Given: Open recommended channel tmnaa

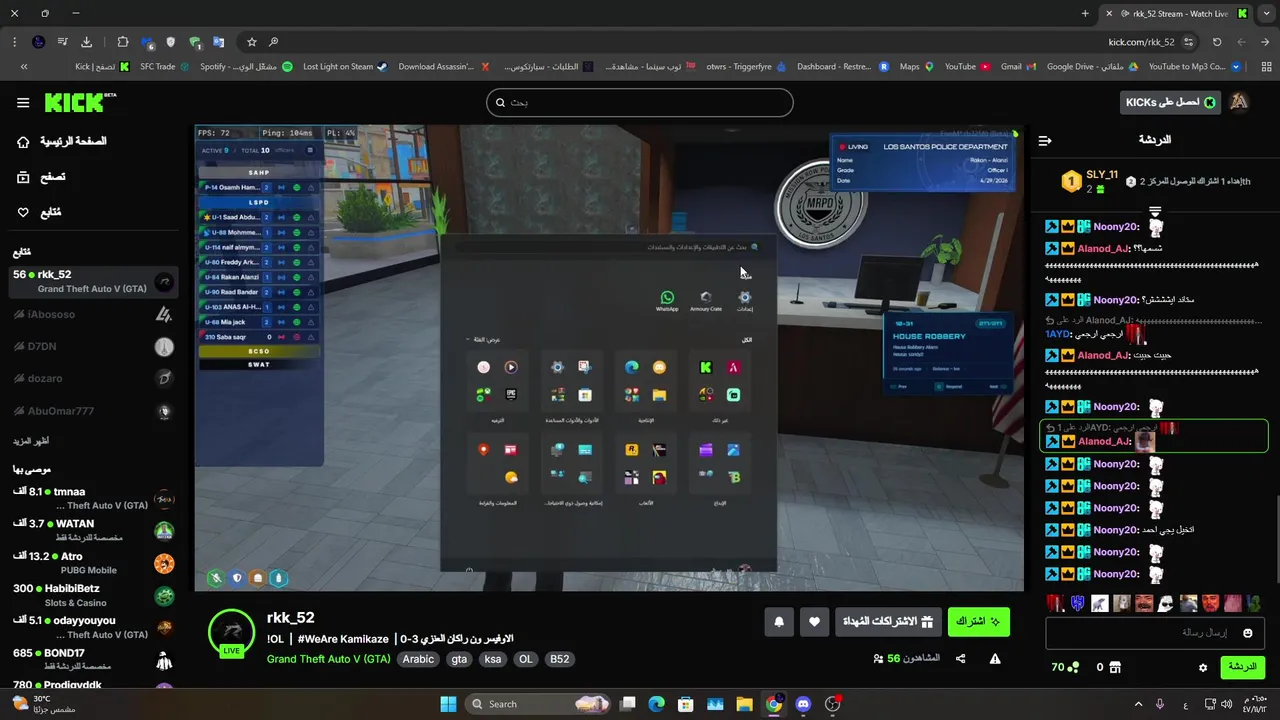Looking at the screenshot, I should [x=93, y=498].
